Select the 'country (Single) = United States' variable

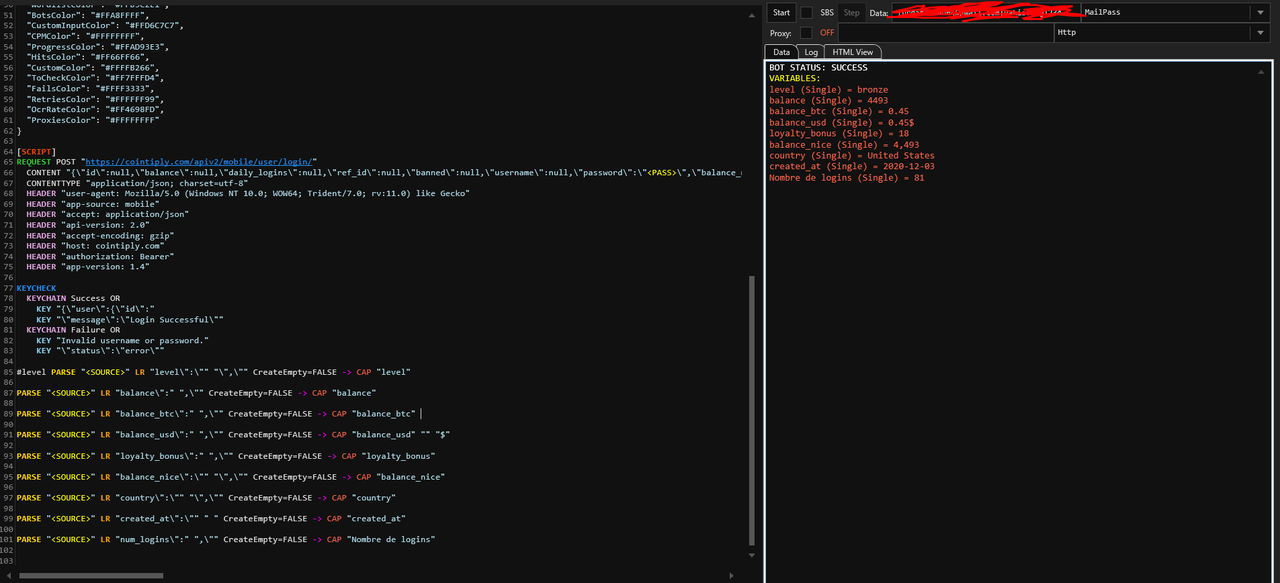tap(852, 156)
